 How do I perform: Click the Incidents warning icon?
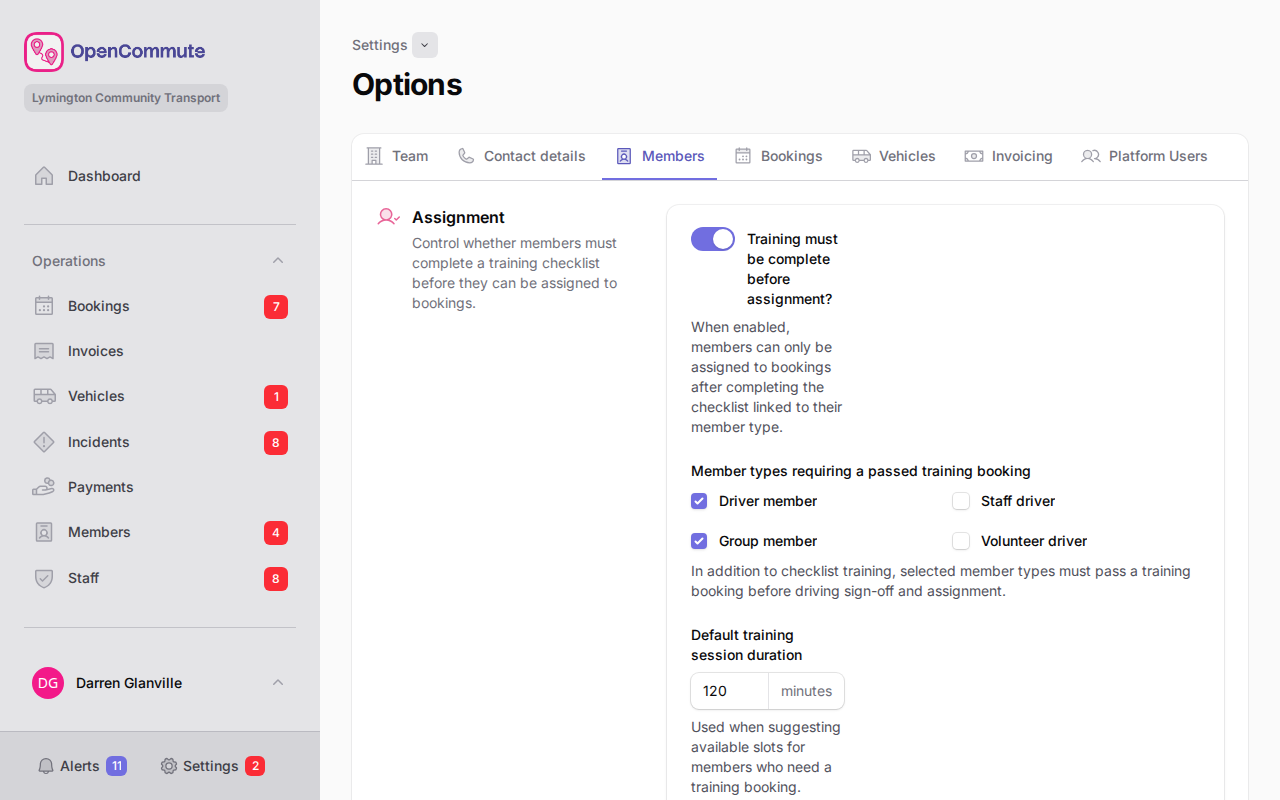(44, 442)
